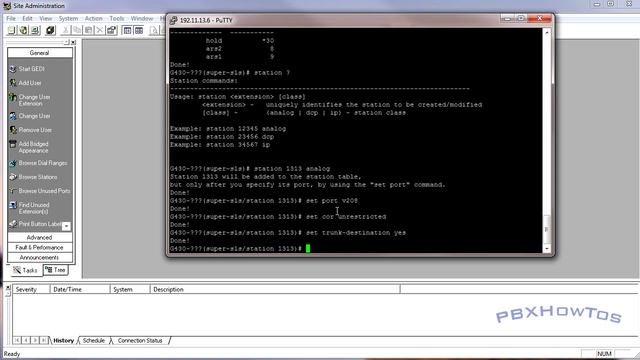Sort by the Description column header

275,289
